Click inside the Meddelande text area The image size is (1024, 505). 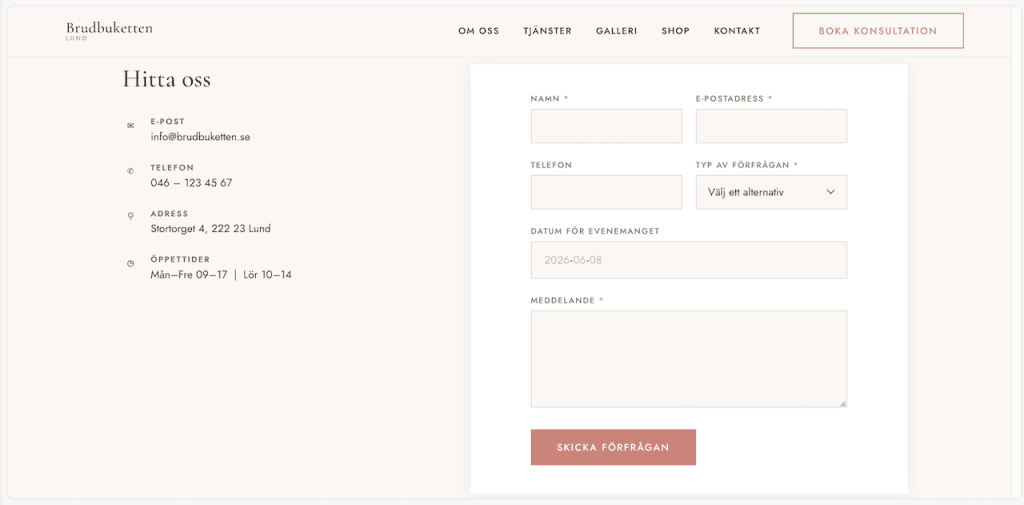pyautogui.click(x=689, y=359)
